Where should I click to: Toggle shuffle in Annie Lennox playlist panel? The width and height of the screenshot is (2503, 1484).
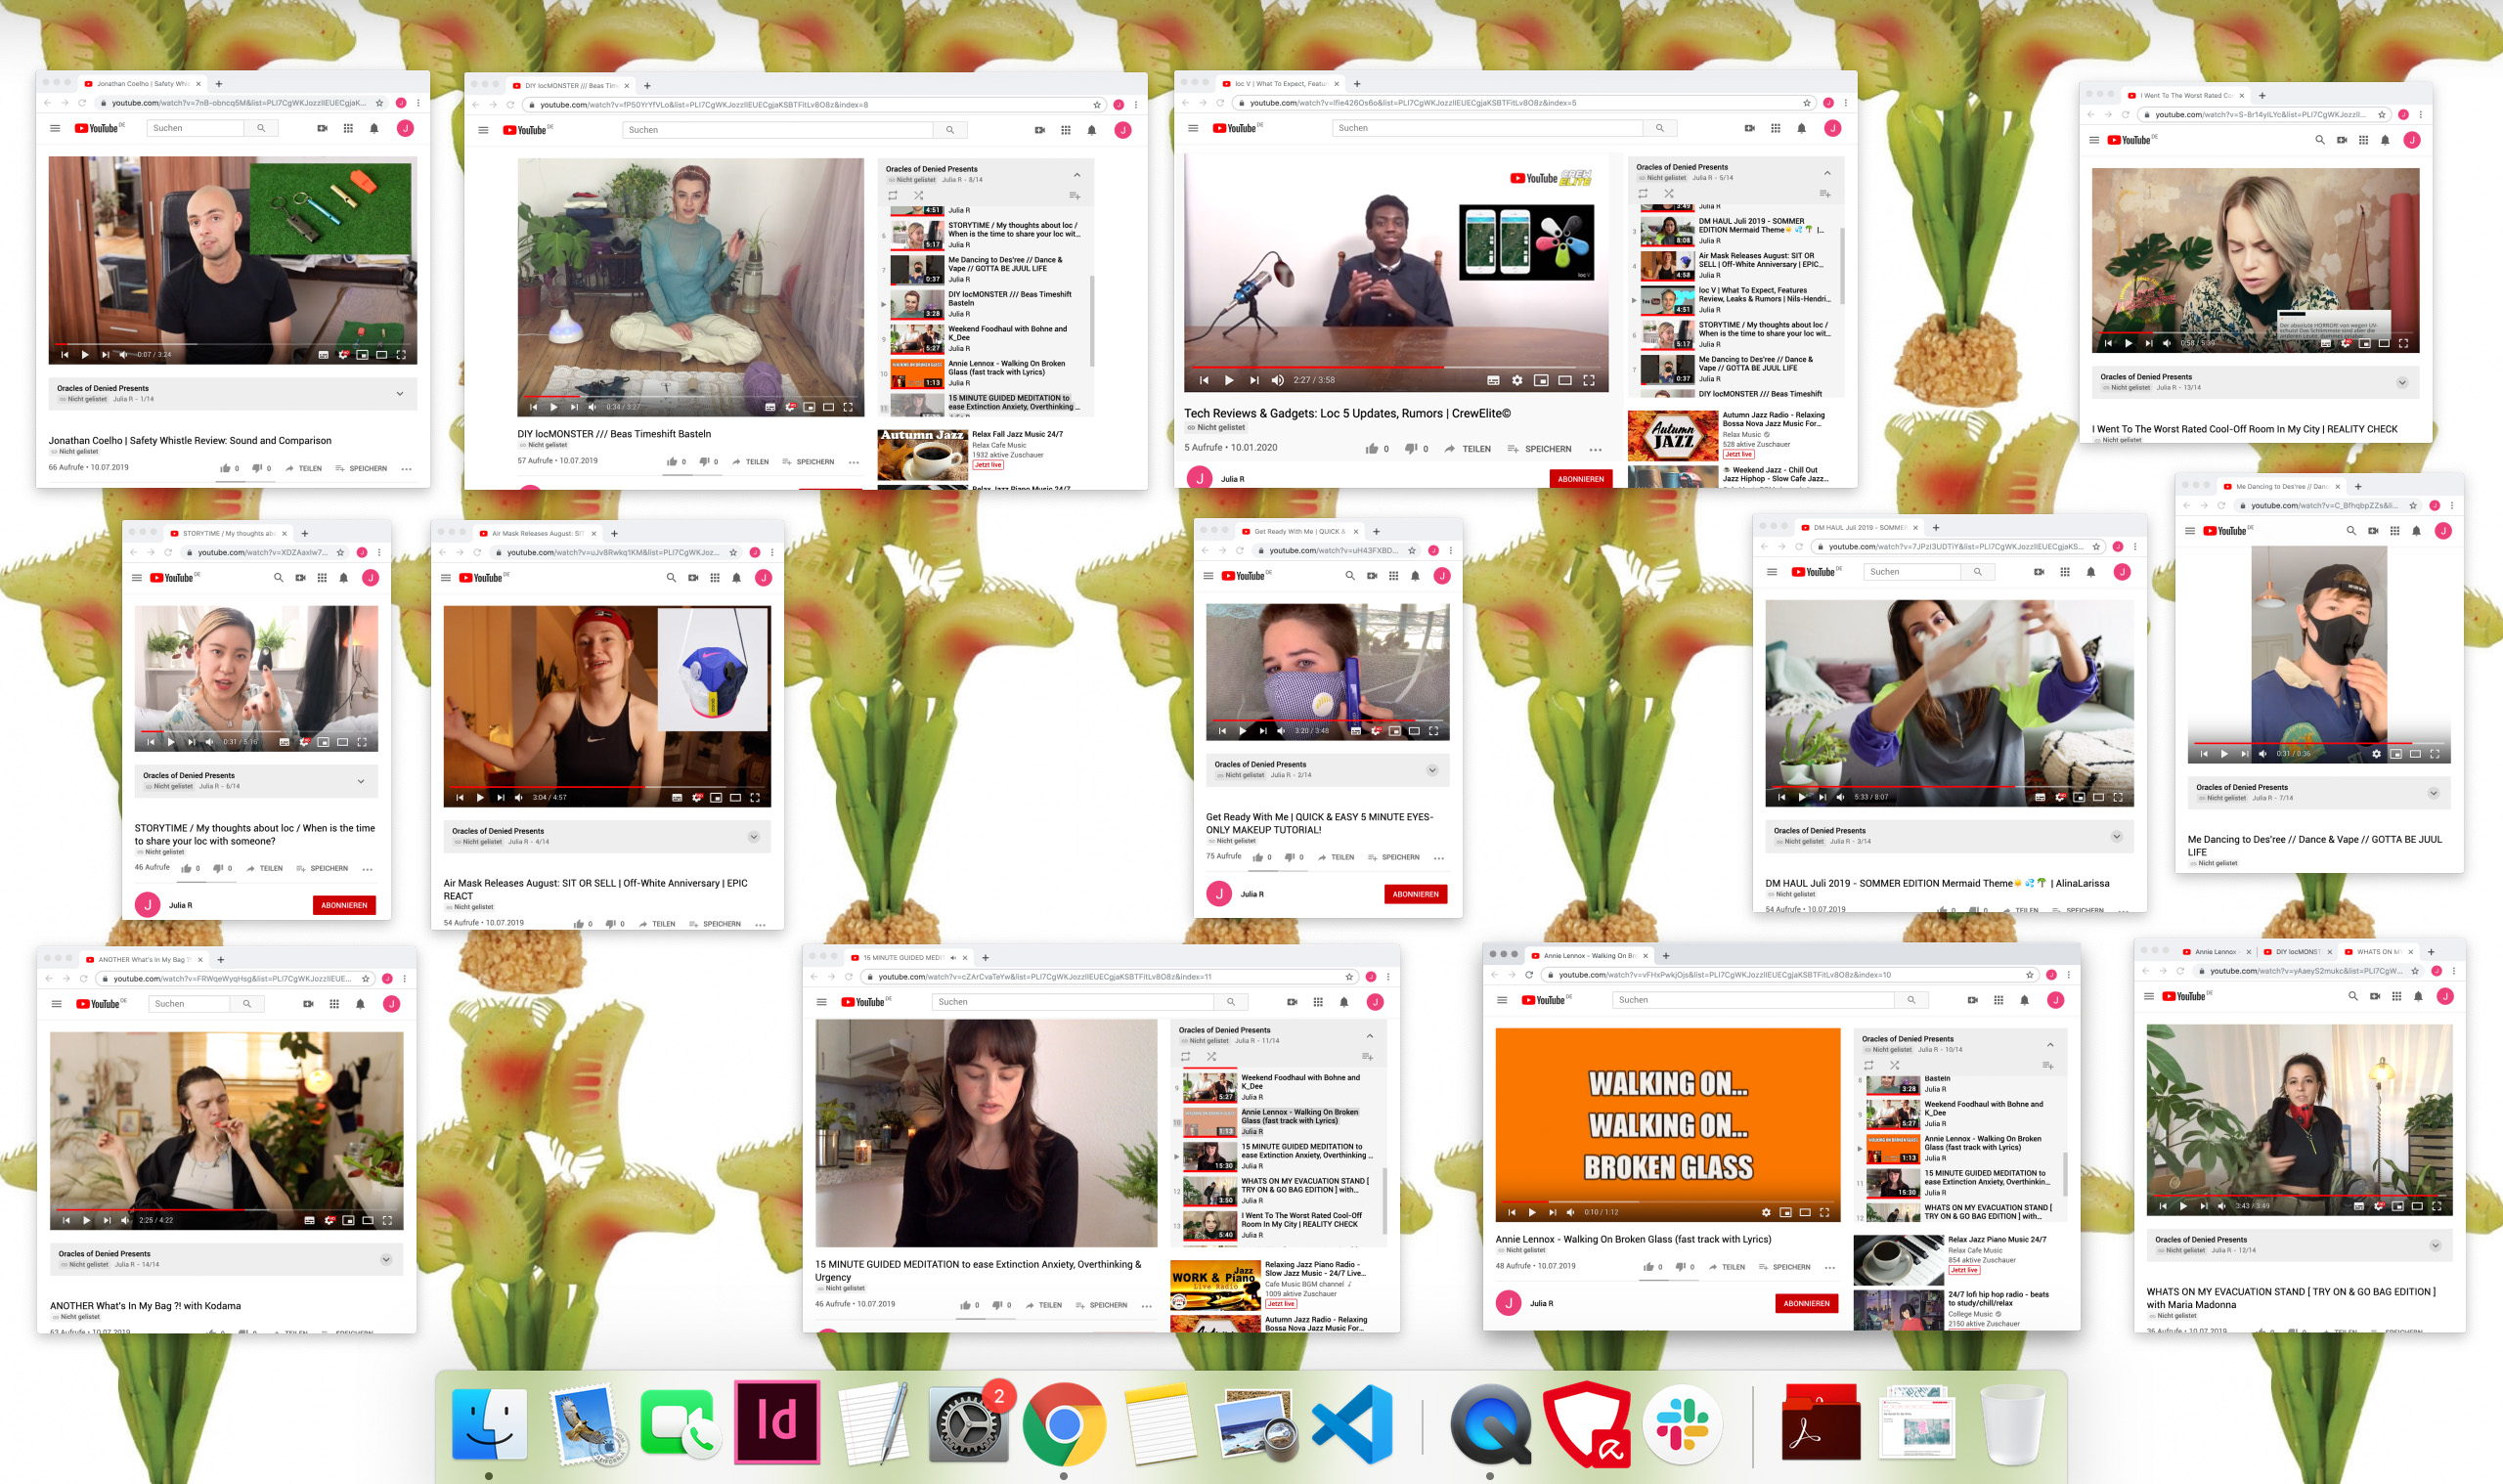click(1894, 1065)
